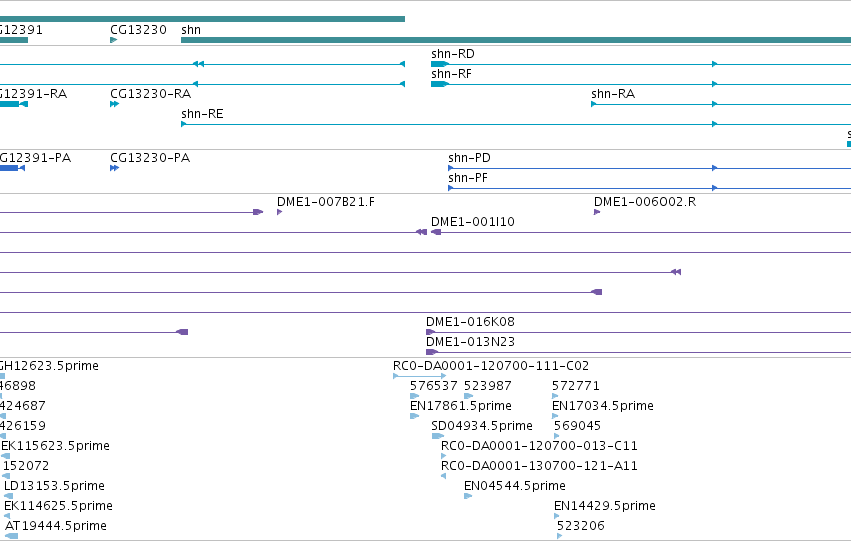The image size is (851, 541).
Task: Click the EN17861.5prime EST marker
Action: (x=415, y=416)
